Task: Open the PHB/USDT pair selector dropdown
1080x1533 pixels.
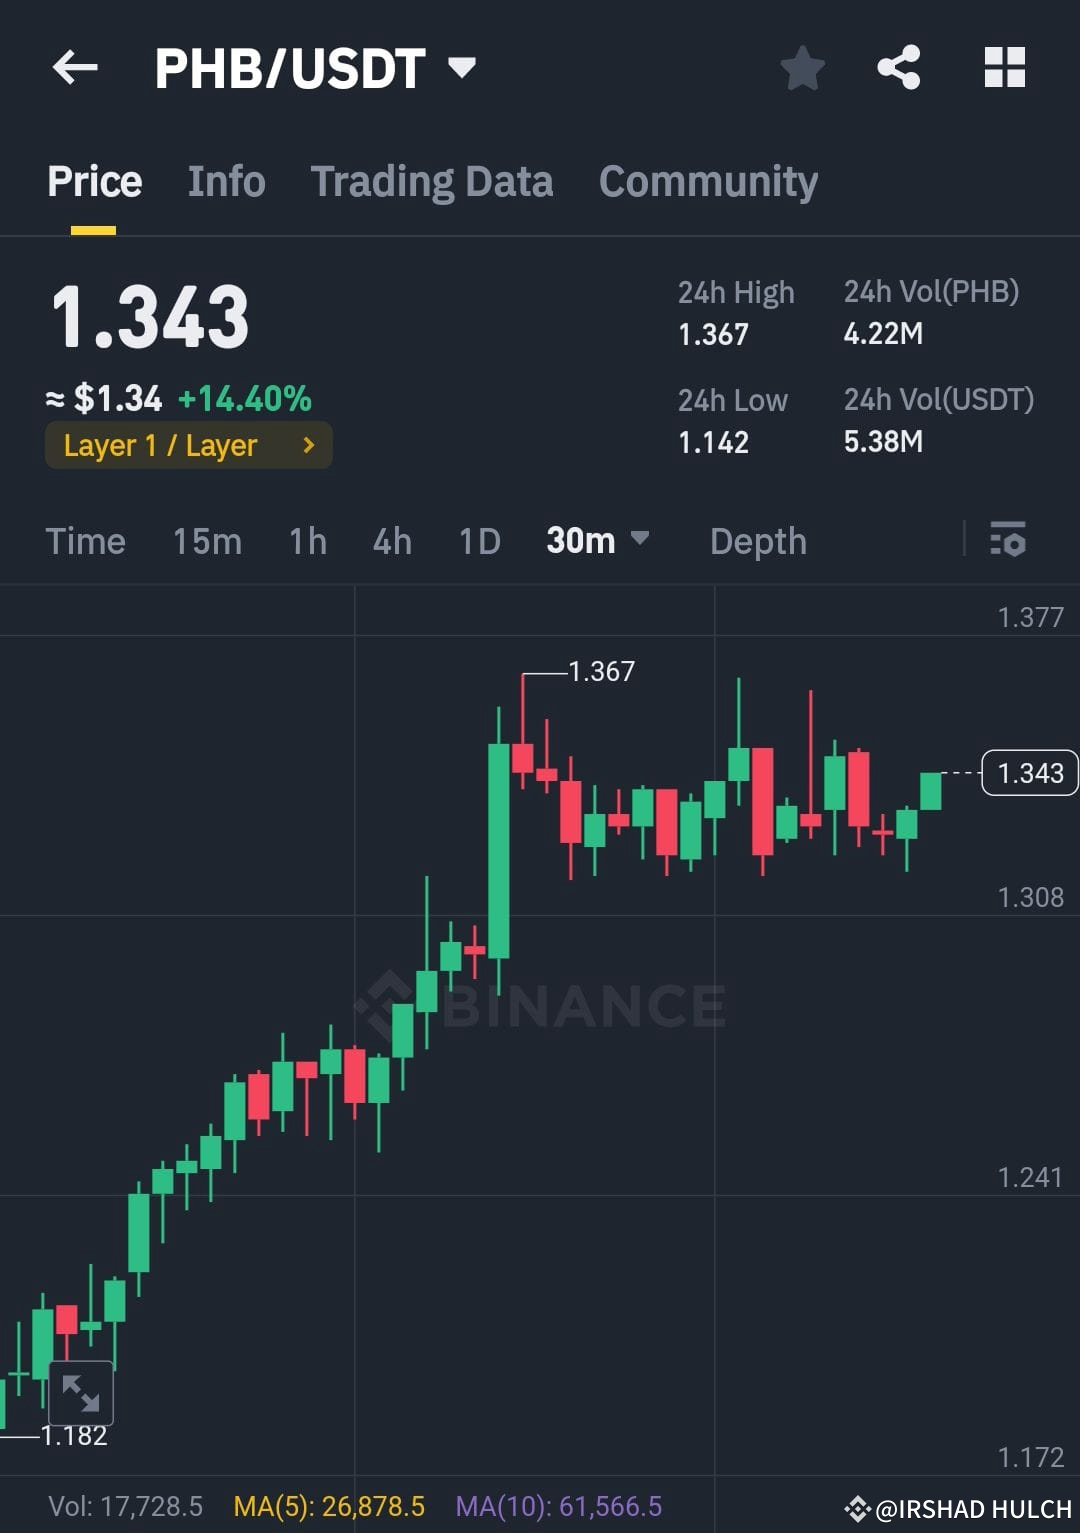Action: click(x=462, y=67)
